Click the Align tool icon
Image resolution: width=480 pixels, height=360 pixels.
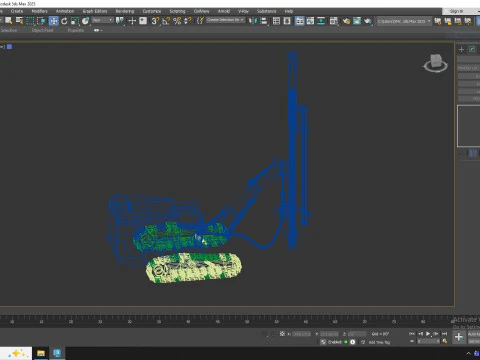point(264,21)
